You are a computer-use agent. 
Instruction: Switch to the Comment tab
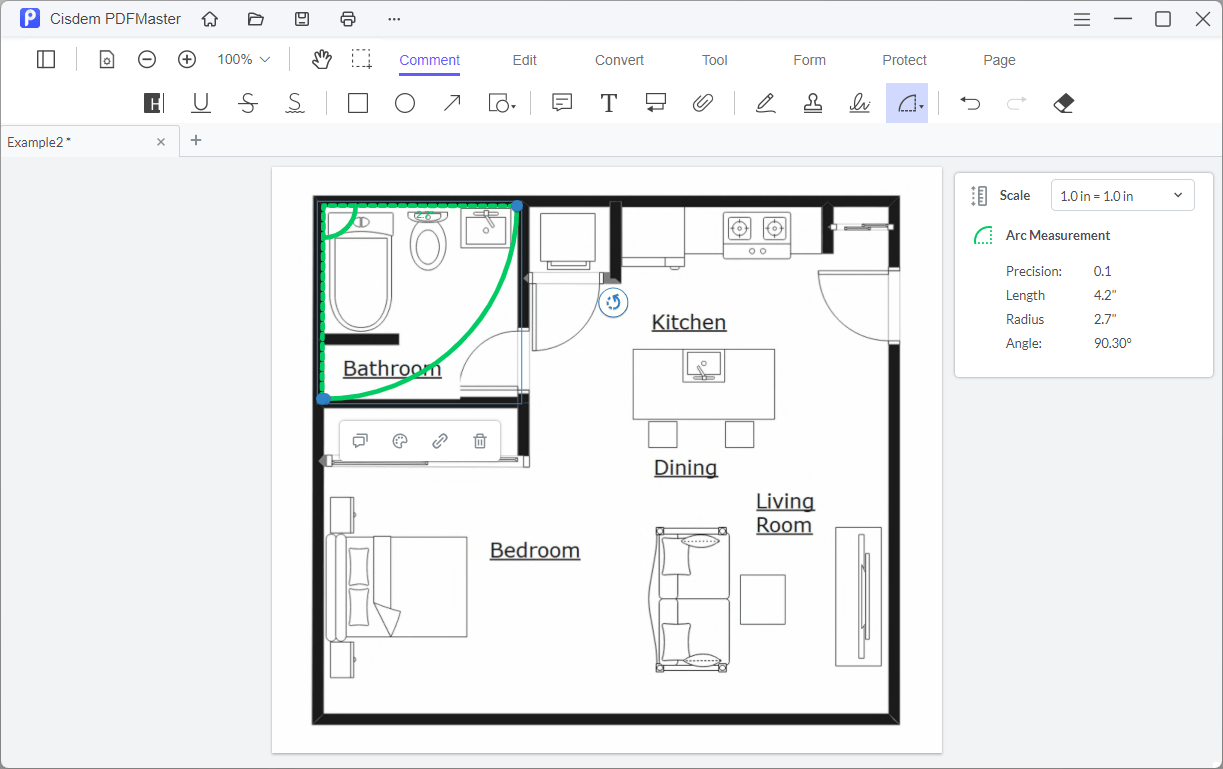[430, 60]
